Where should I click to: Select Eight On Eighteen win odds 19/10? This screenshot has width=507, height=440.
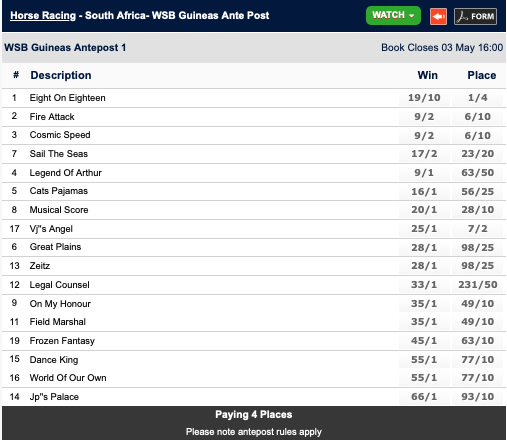pyautogui.click(x=424, y=98)
